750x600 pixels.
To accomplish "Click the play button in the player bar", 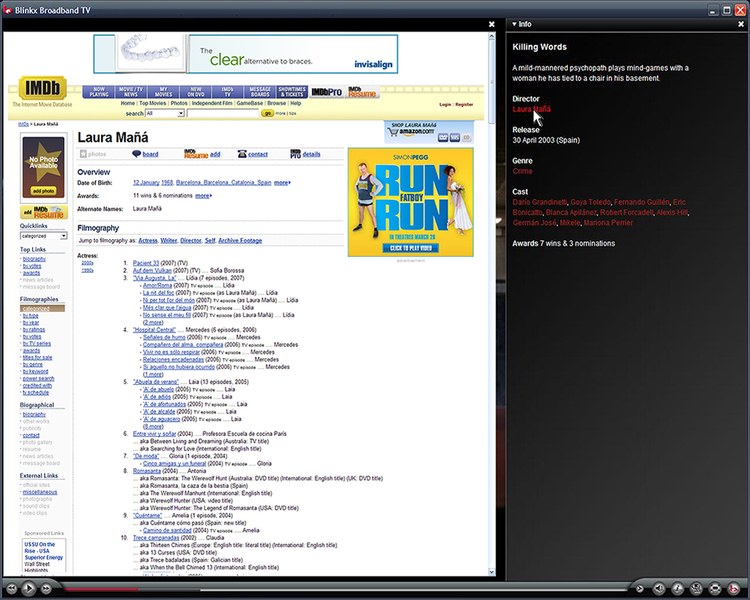I will pyautogui.click(x=28, y=588).
